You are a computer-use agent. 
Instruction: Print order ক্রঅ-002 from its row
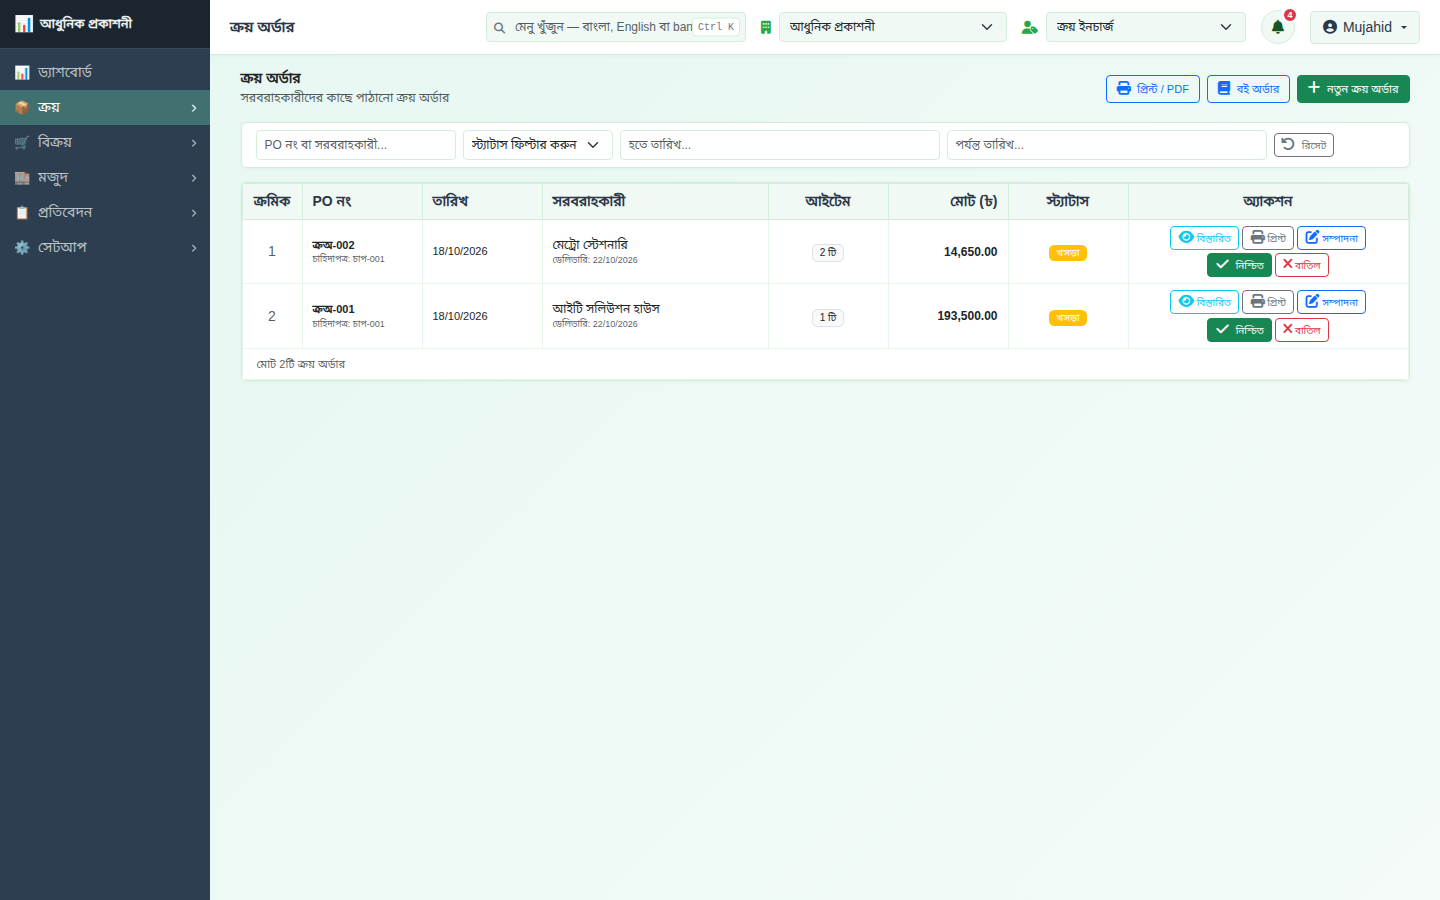pyautogui.click(x=1268, y=238)
